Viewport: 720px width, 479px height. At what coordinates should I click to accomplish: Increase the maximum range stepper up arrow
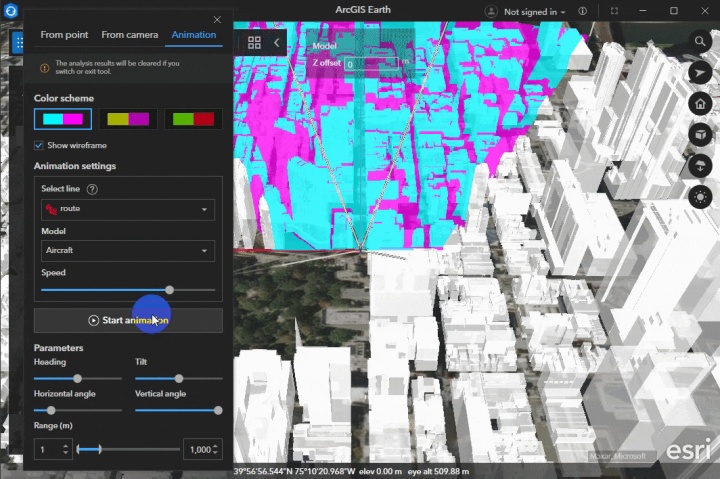coord(215,445)
